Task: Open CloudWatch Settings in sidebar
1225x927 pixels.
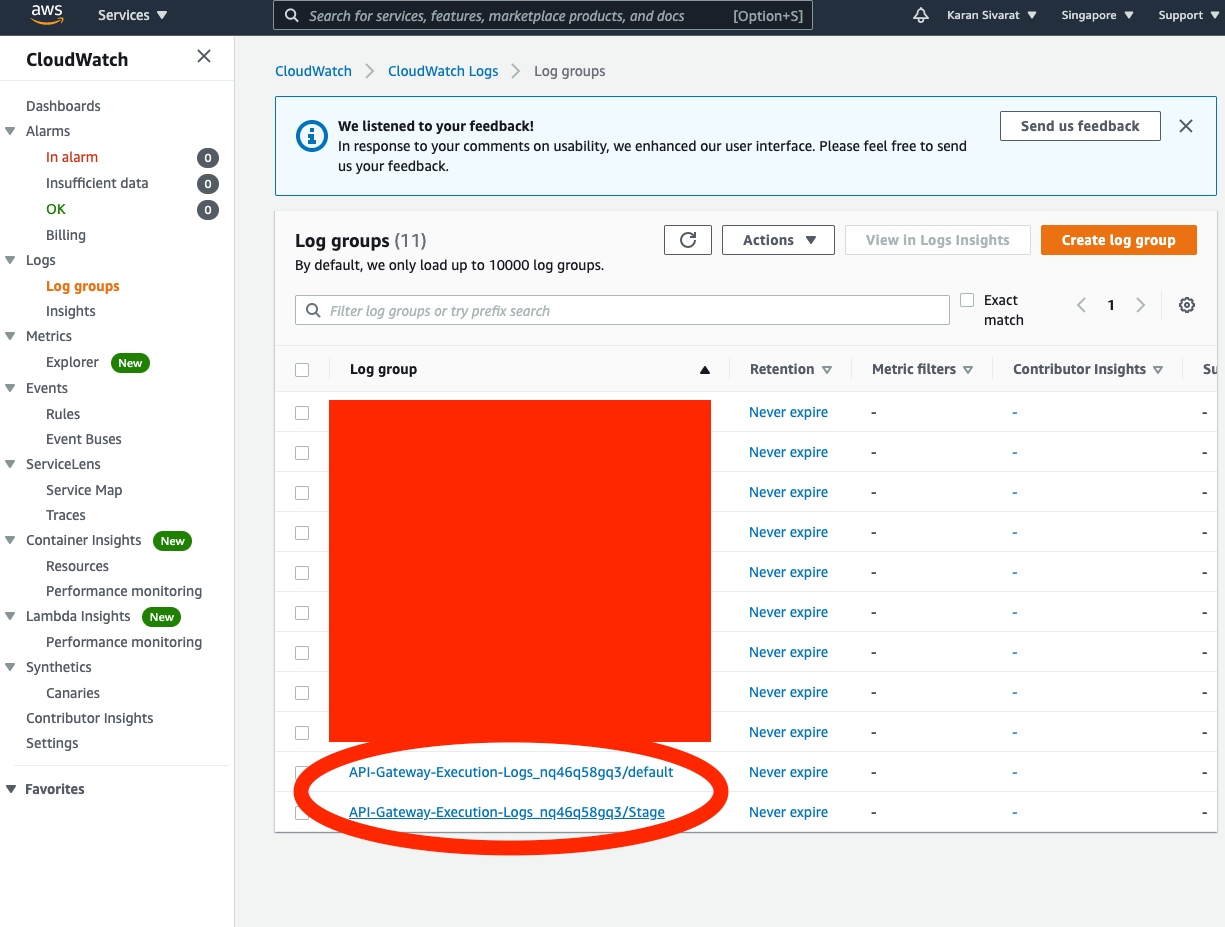Action: coord(52,743)
